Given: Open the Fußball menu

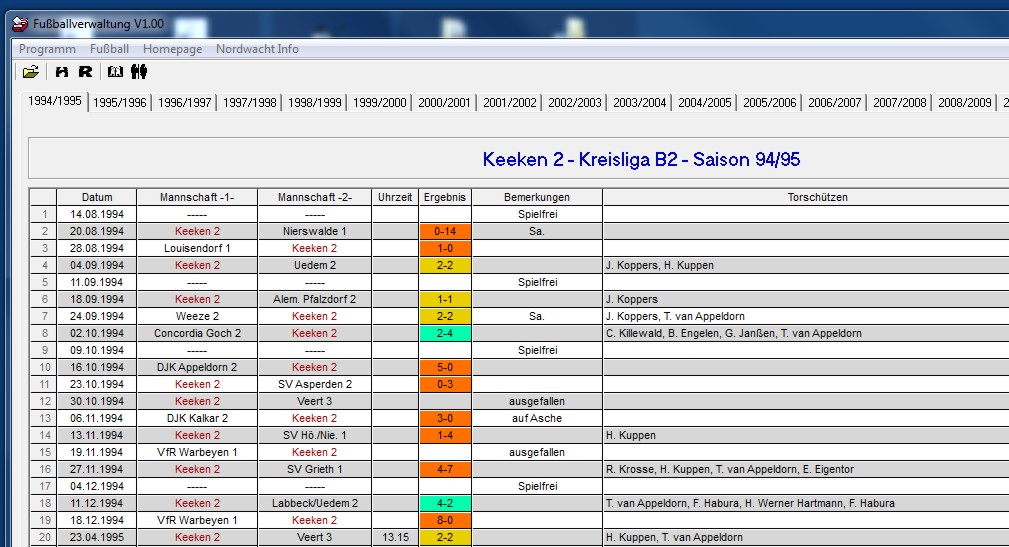Looking at the screenshot, I should point(109,49).
